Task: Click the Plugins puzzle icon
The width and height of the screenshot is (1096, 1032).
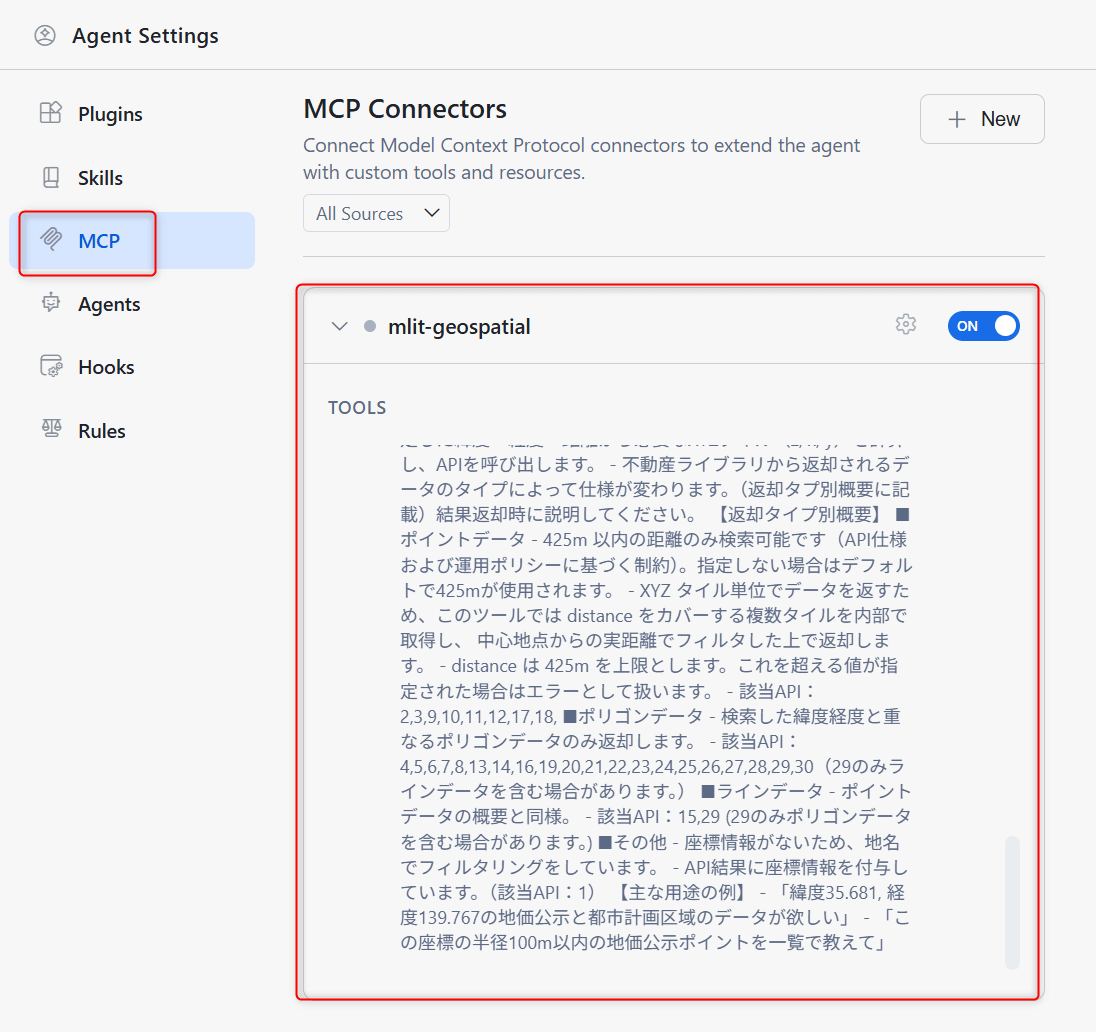Action: [x=50, y=113]
